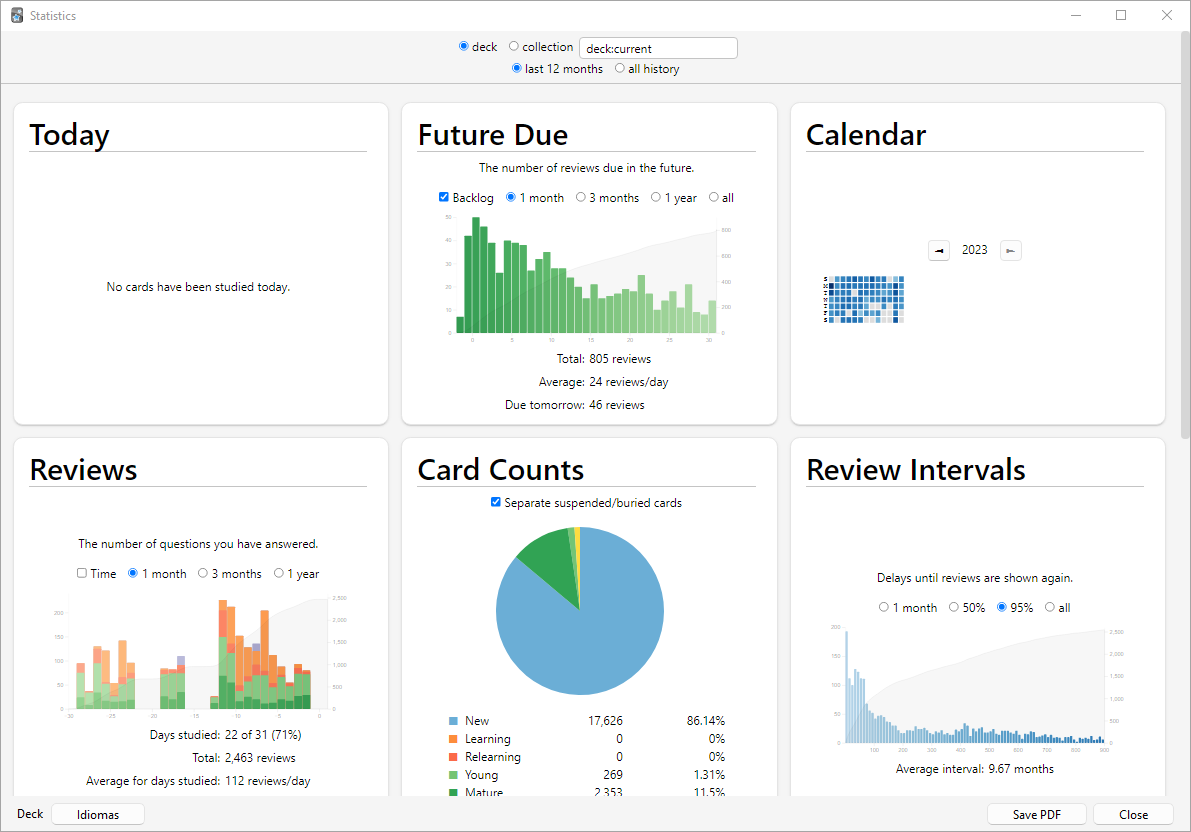This screenshot has width=1191, height=832.
Task: Click the Close button at bottom right
Action: (x=1132, y=814)
